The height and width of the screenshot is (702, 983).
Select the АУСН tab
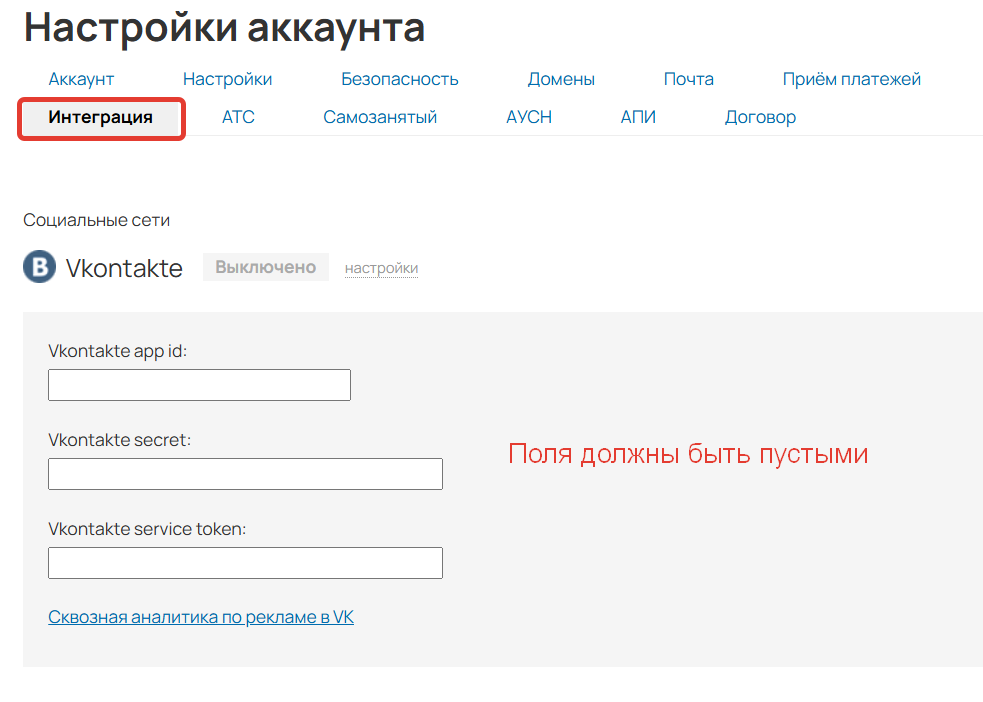point(528,117)
